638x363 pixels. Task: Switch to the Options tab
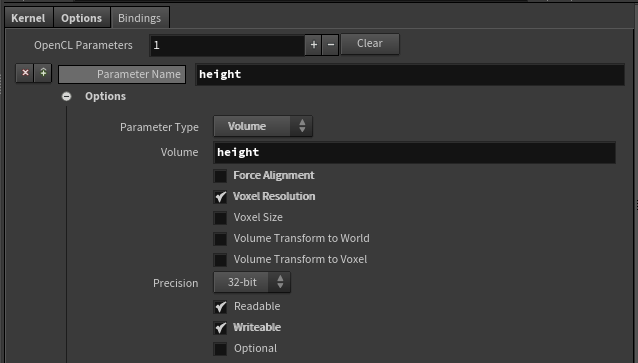[81, 18]
